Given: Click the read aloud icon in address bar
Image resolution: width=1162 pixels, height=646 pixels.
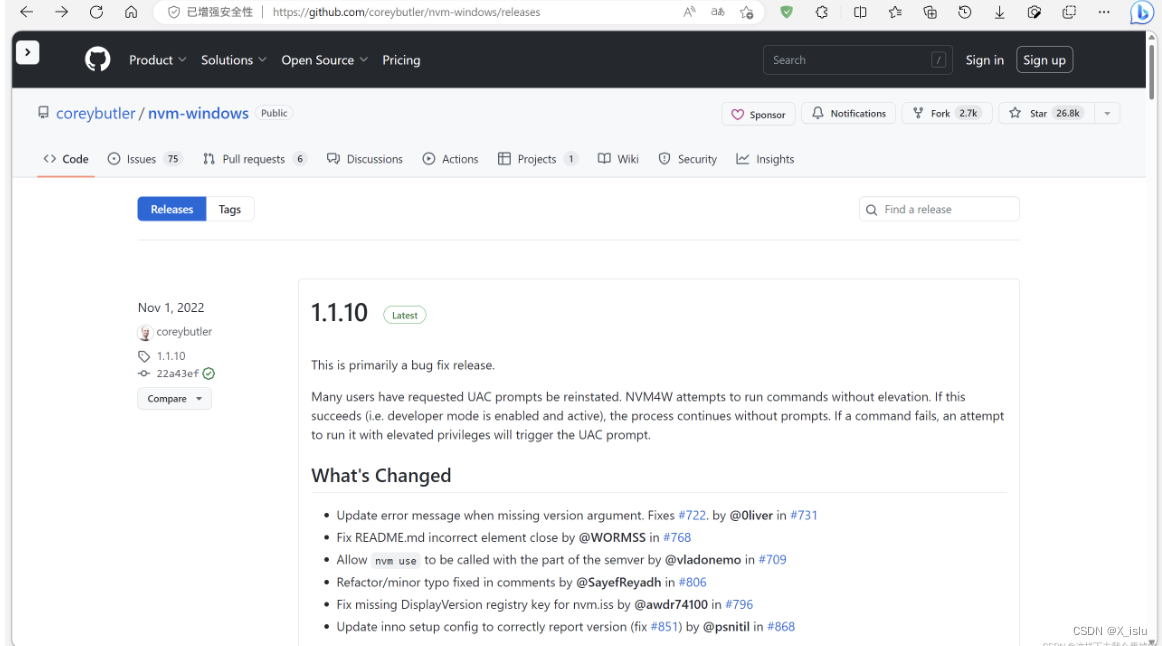Looking at the screenshot, I should pos(689,12).
